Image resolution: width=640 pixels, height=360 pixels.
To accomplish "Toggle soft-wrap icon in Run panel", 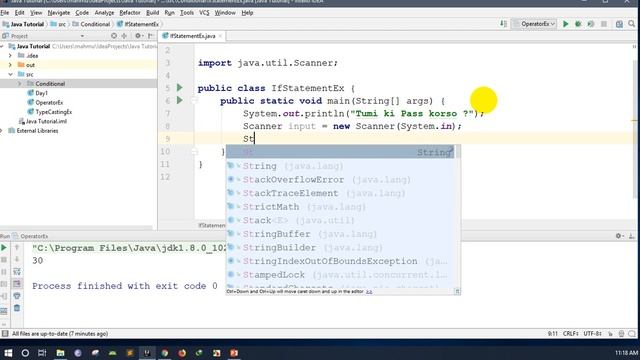I will coord(17,271).
